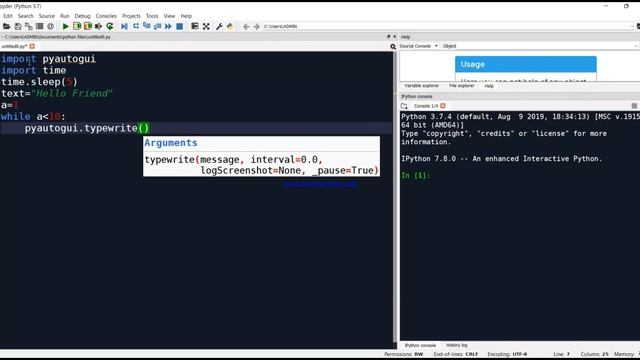Screen dimensions: 640x360
Task: Re-run the last script
Action: (x=110, y=26)
